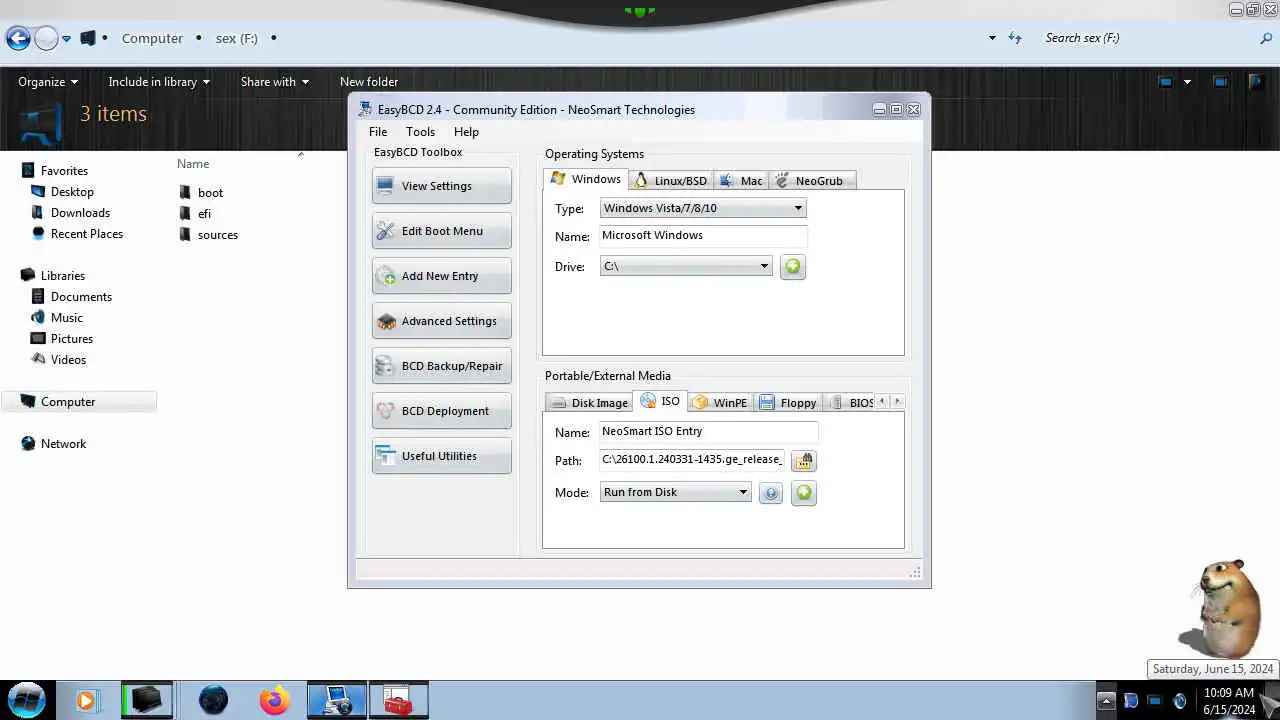Open BCD Backup/Repair section
Screen dimensions: 1280x720
441,366
